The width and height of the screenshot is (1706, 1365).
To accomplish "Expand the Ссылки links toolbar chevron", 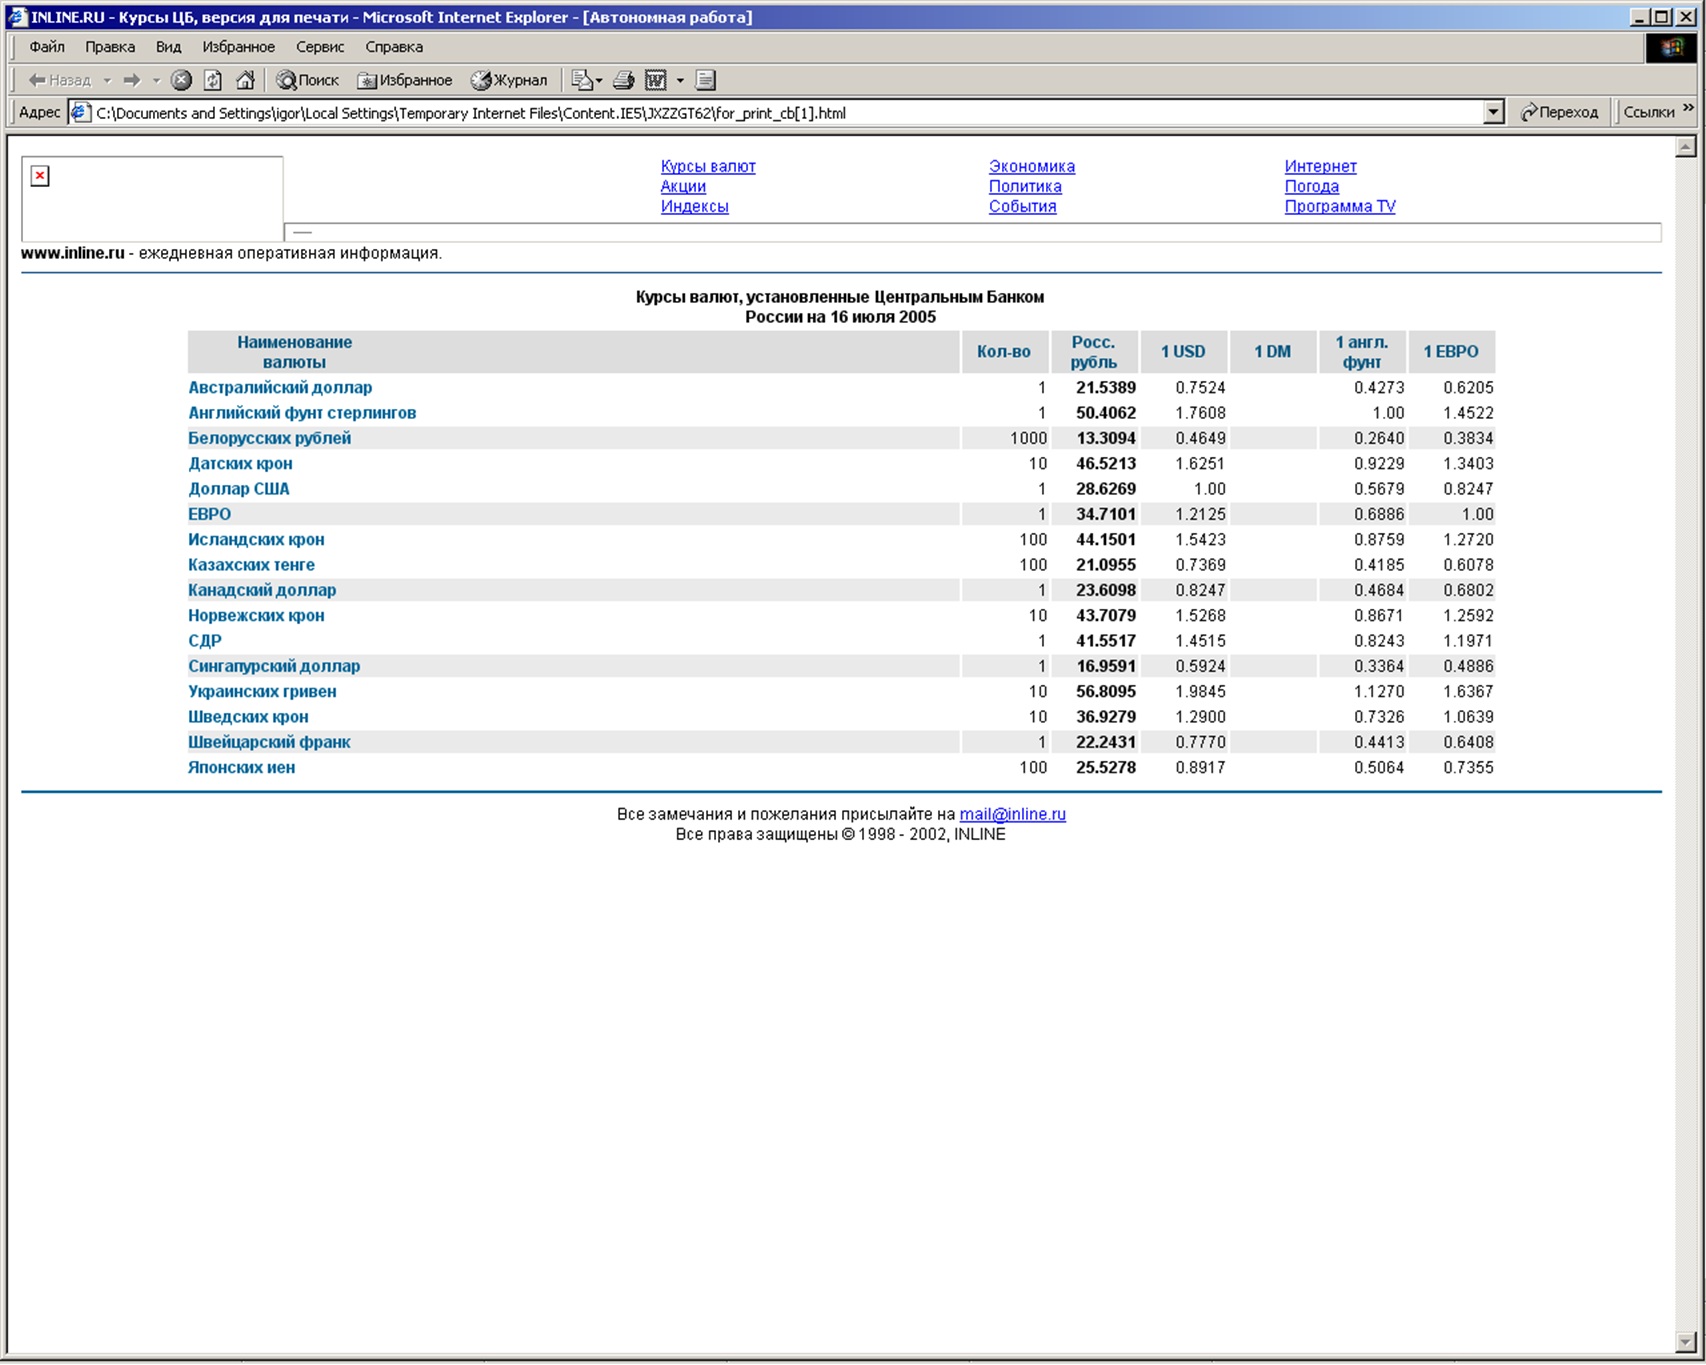I will pyautogui.click(x=1689, y=108).
